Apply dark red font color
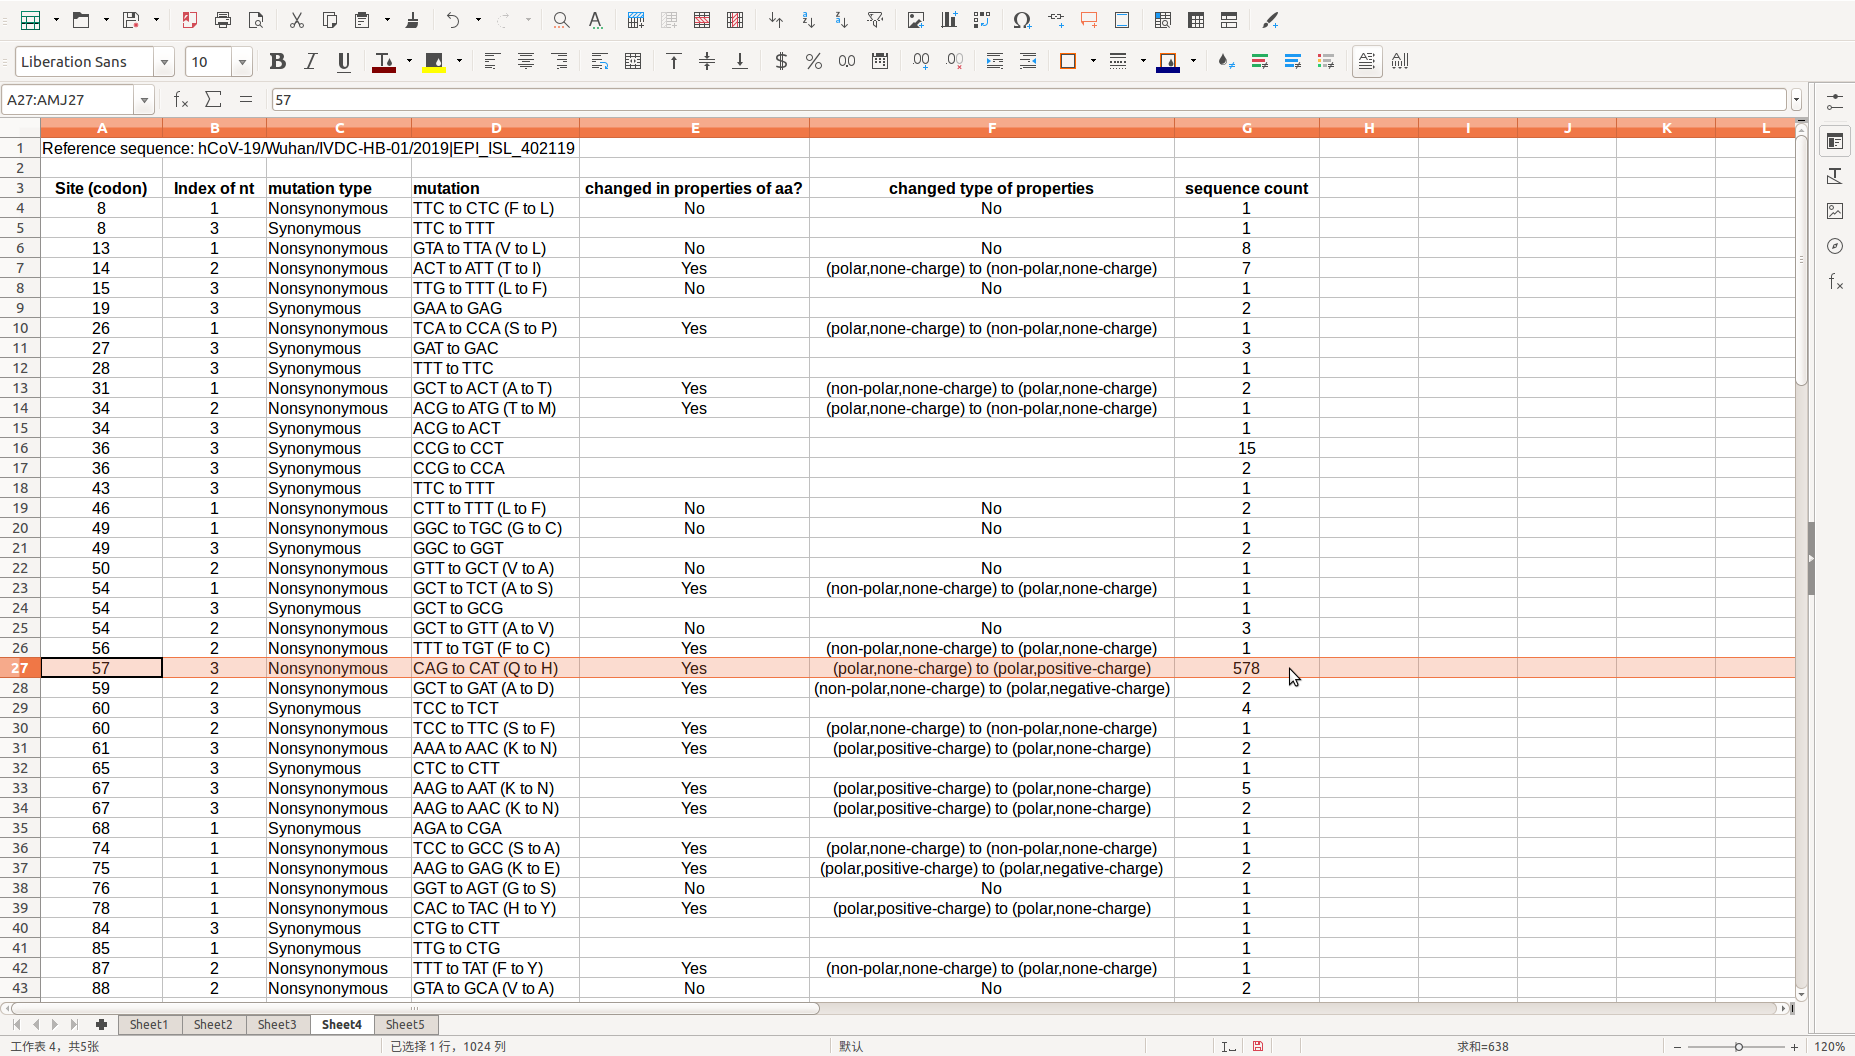 [383, 61]
